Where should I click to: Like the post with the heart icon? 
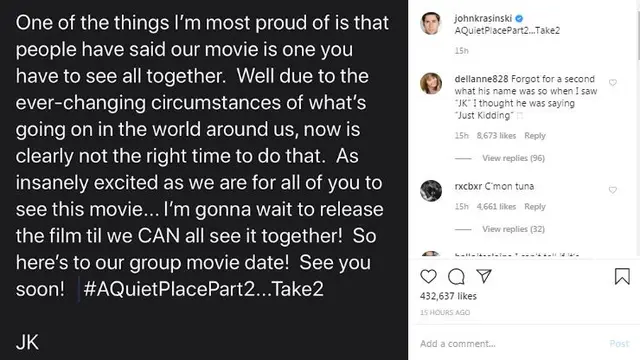(428, 276)
